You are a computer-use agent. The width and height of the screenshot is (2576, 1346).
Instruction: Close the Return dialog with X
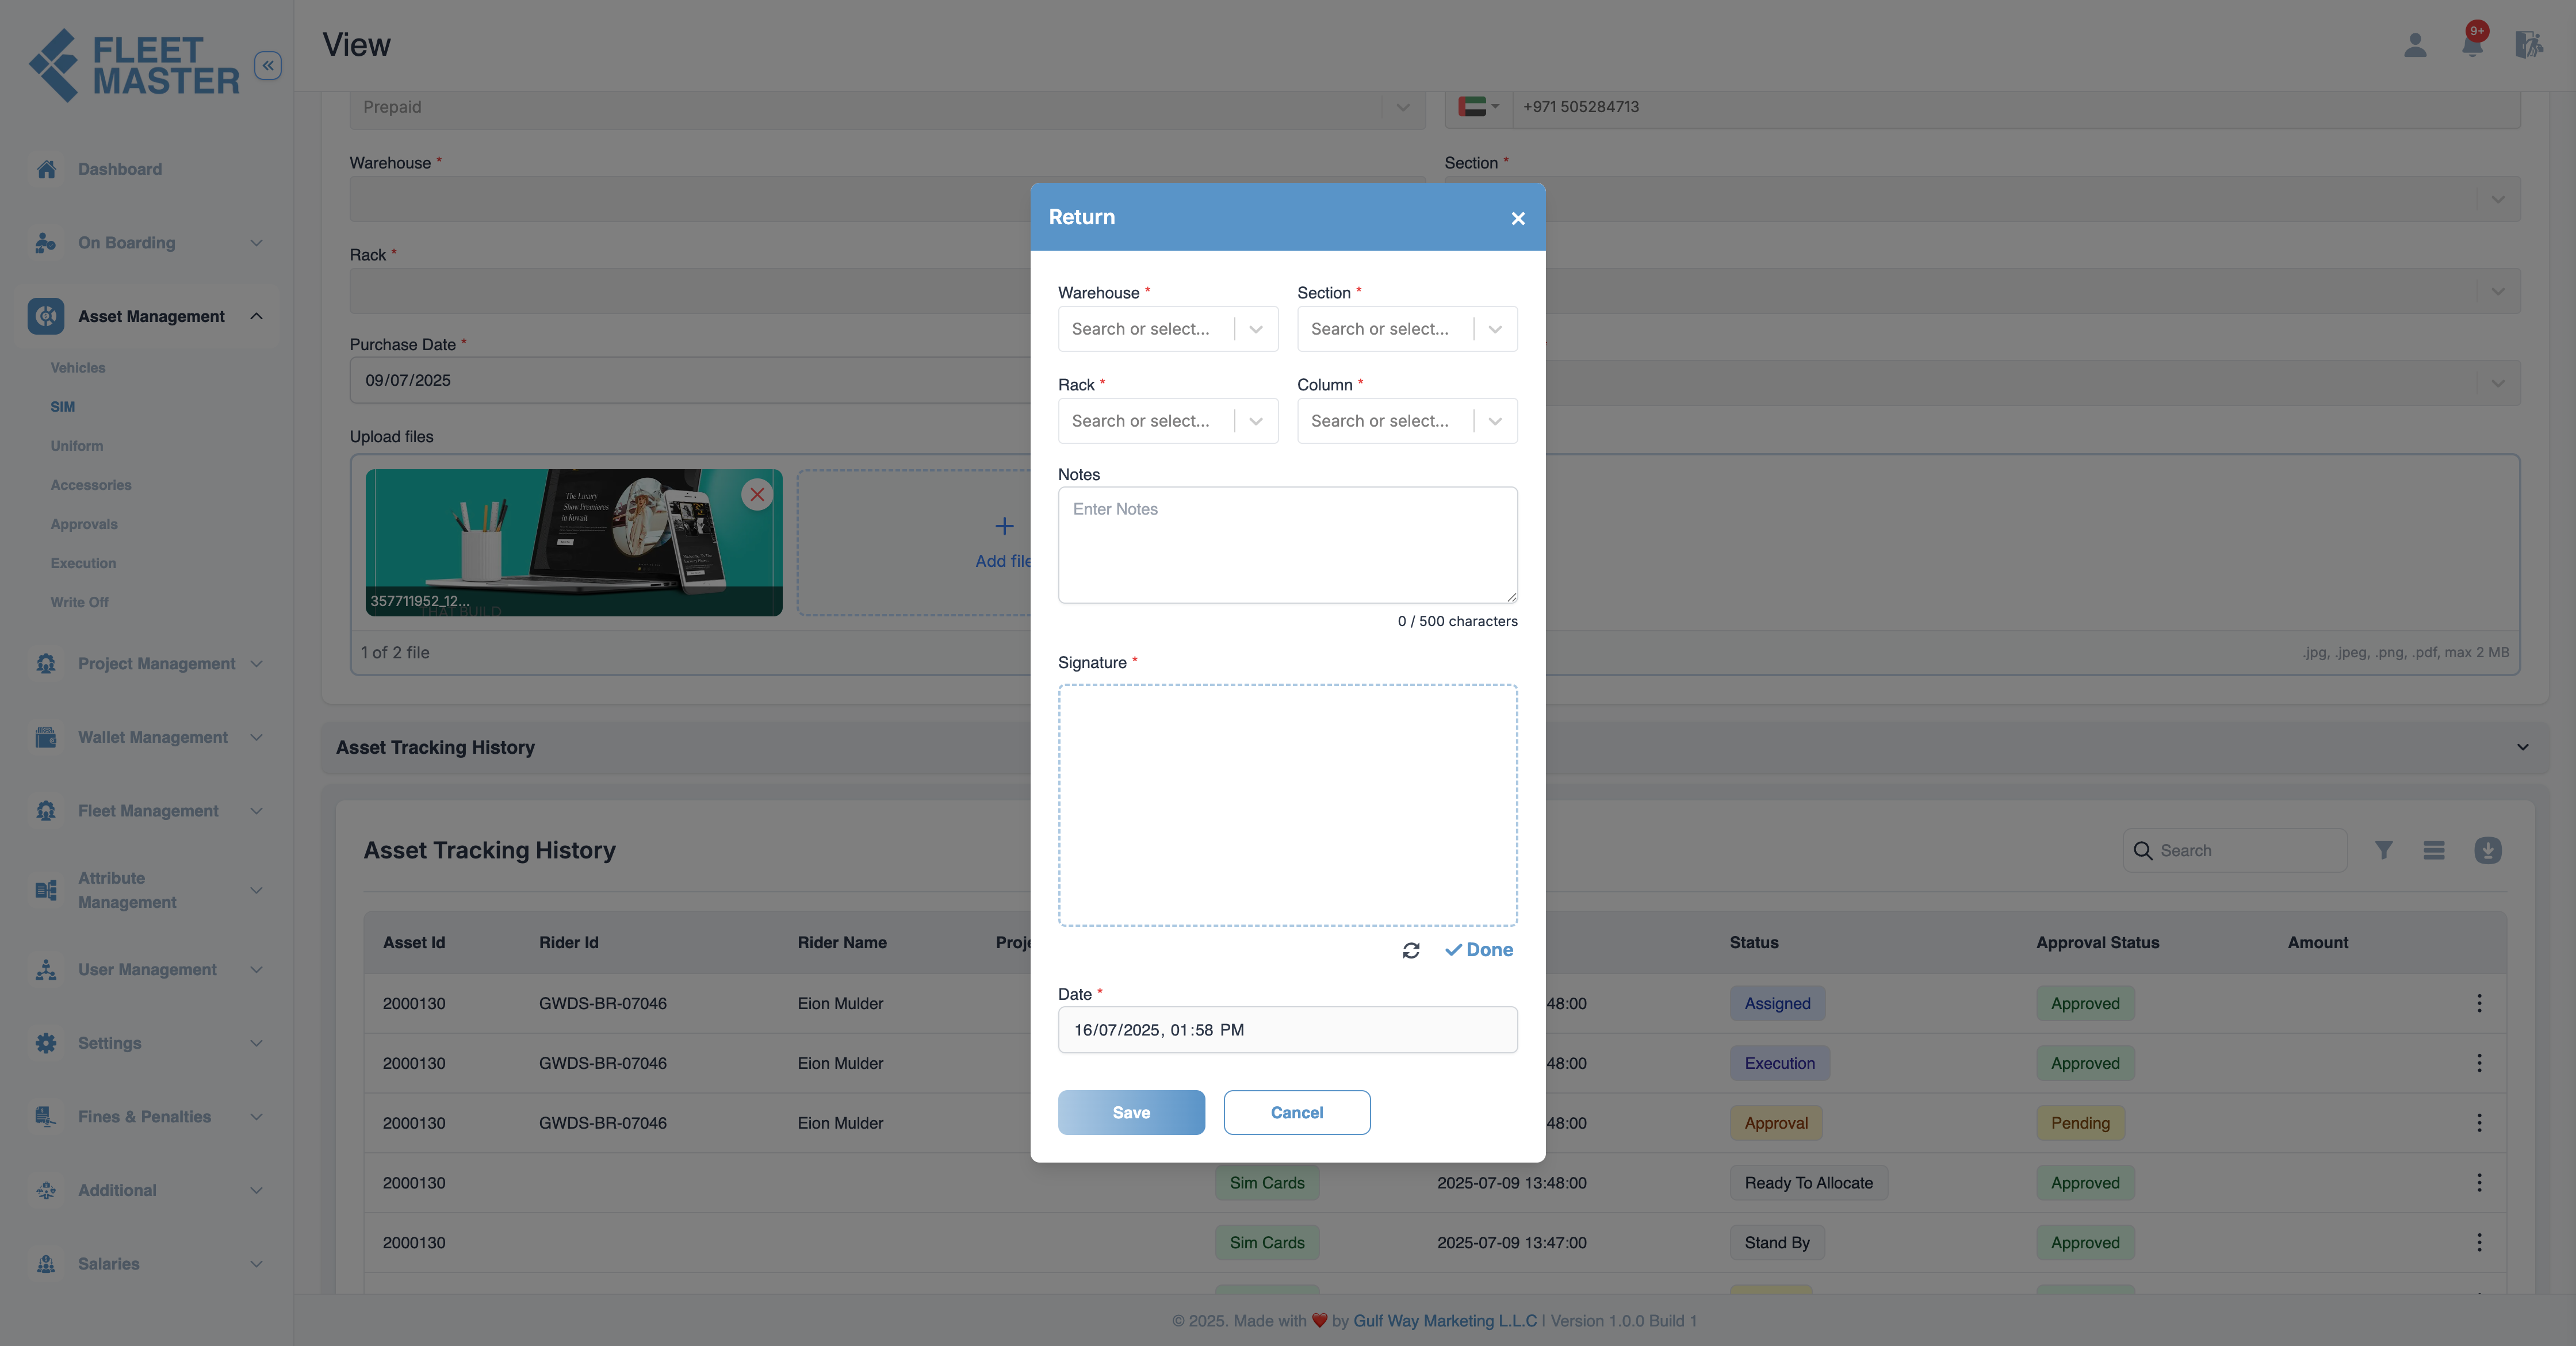point(1518,218)
